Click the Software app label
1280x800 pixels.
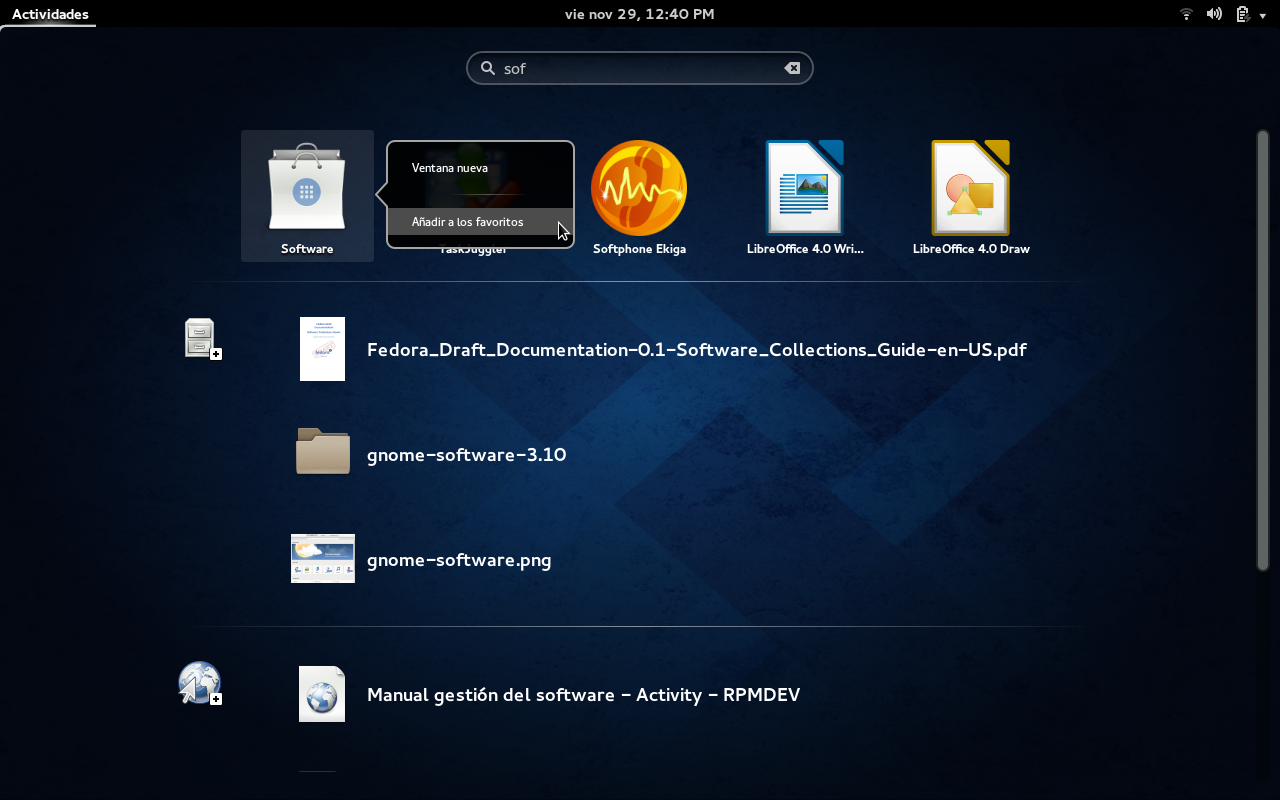coord(307,249)
